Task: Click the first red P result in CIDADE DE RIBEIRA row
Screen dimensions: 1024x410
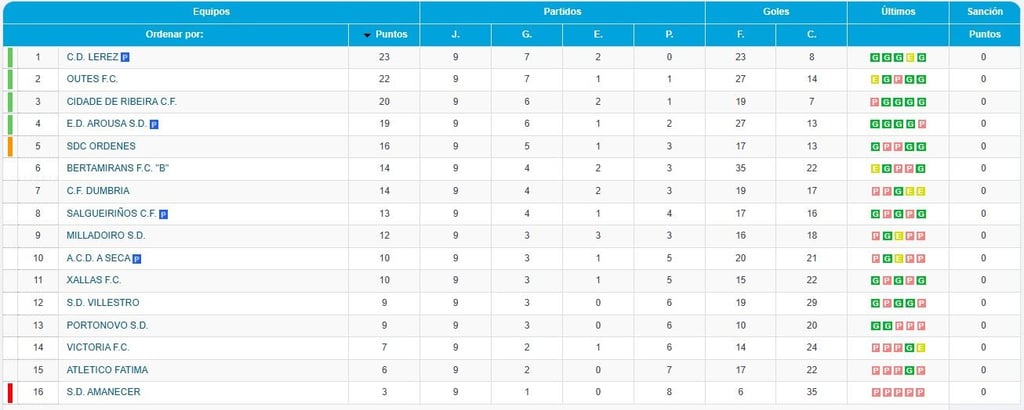Action: tap(875, 102)
